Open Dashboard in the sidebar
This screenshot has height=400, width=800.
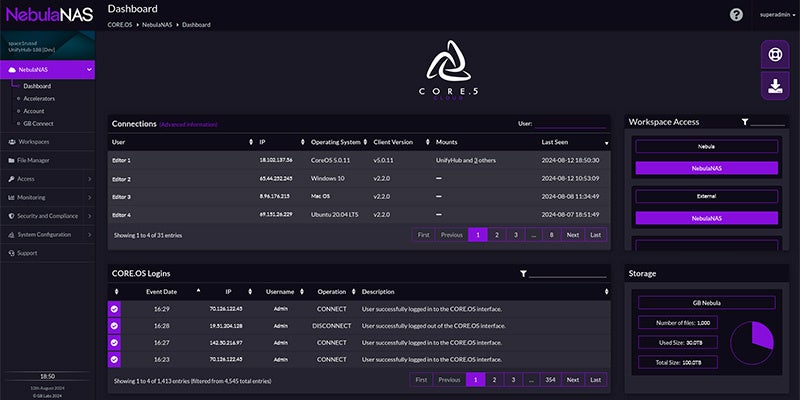pyautogui.click(x=37, y=86)
